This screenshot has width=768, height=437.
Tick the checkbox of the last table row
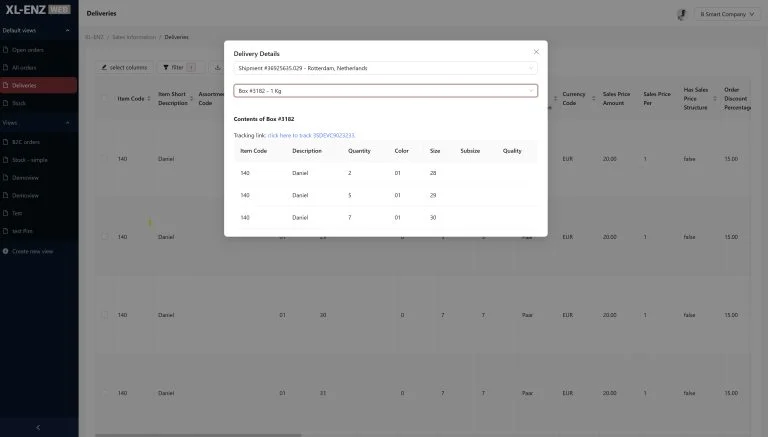105,393
